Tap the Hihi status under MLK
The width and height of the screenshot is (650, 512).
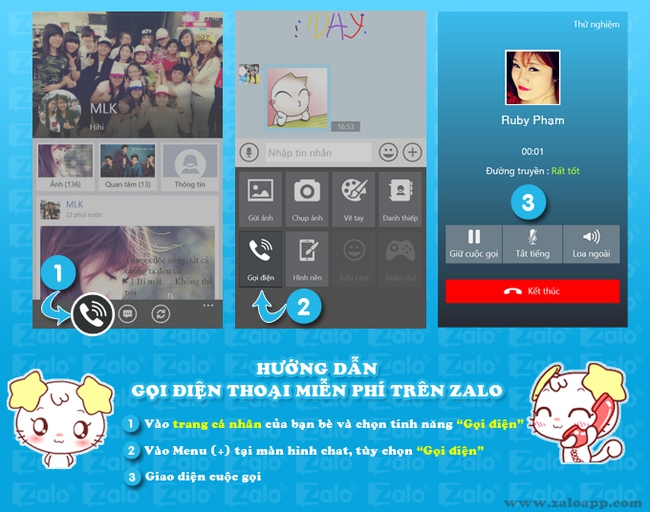pyautogui.click(x=97, y=127)
